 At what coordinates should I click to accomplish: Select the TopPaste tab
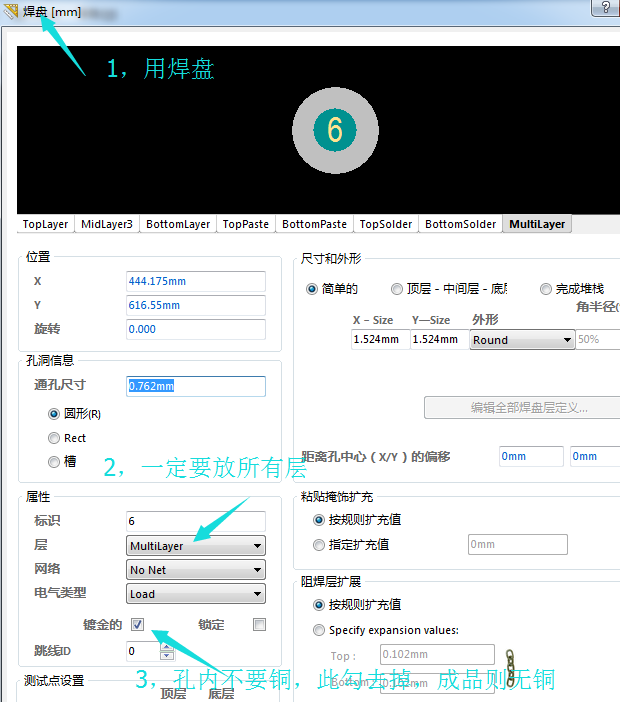pyautogui.click(x=245, y=224)
